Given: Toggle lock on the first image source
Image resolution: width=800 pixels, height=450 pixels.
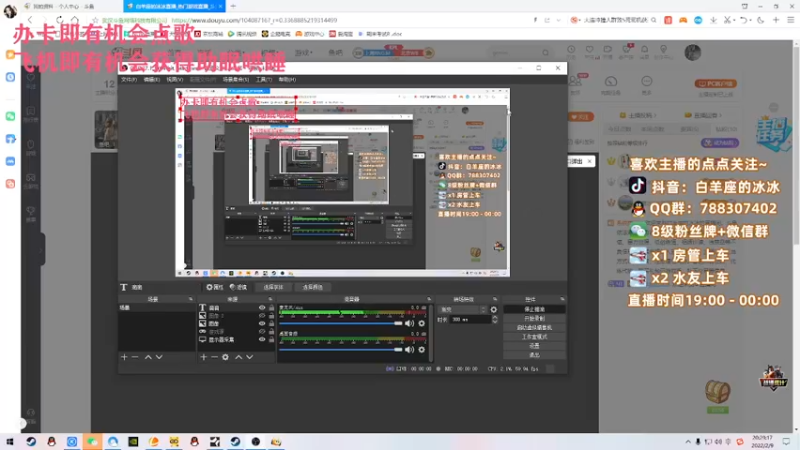Looking at the screenshot, I should click(x=271, y=316).
